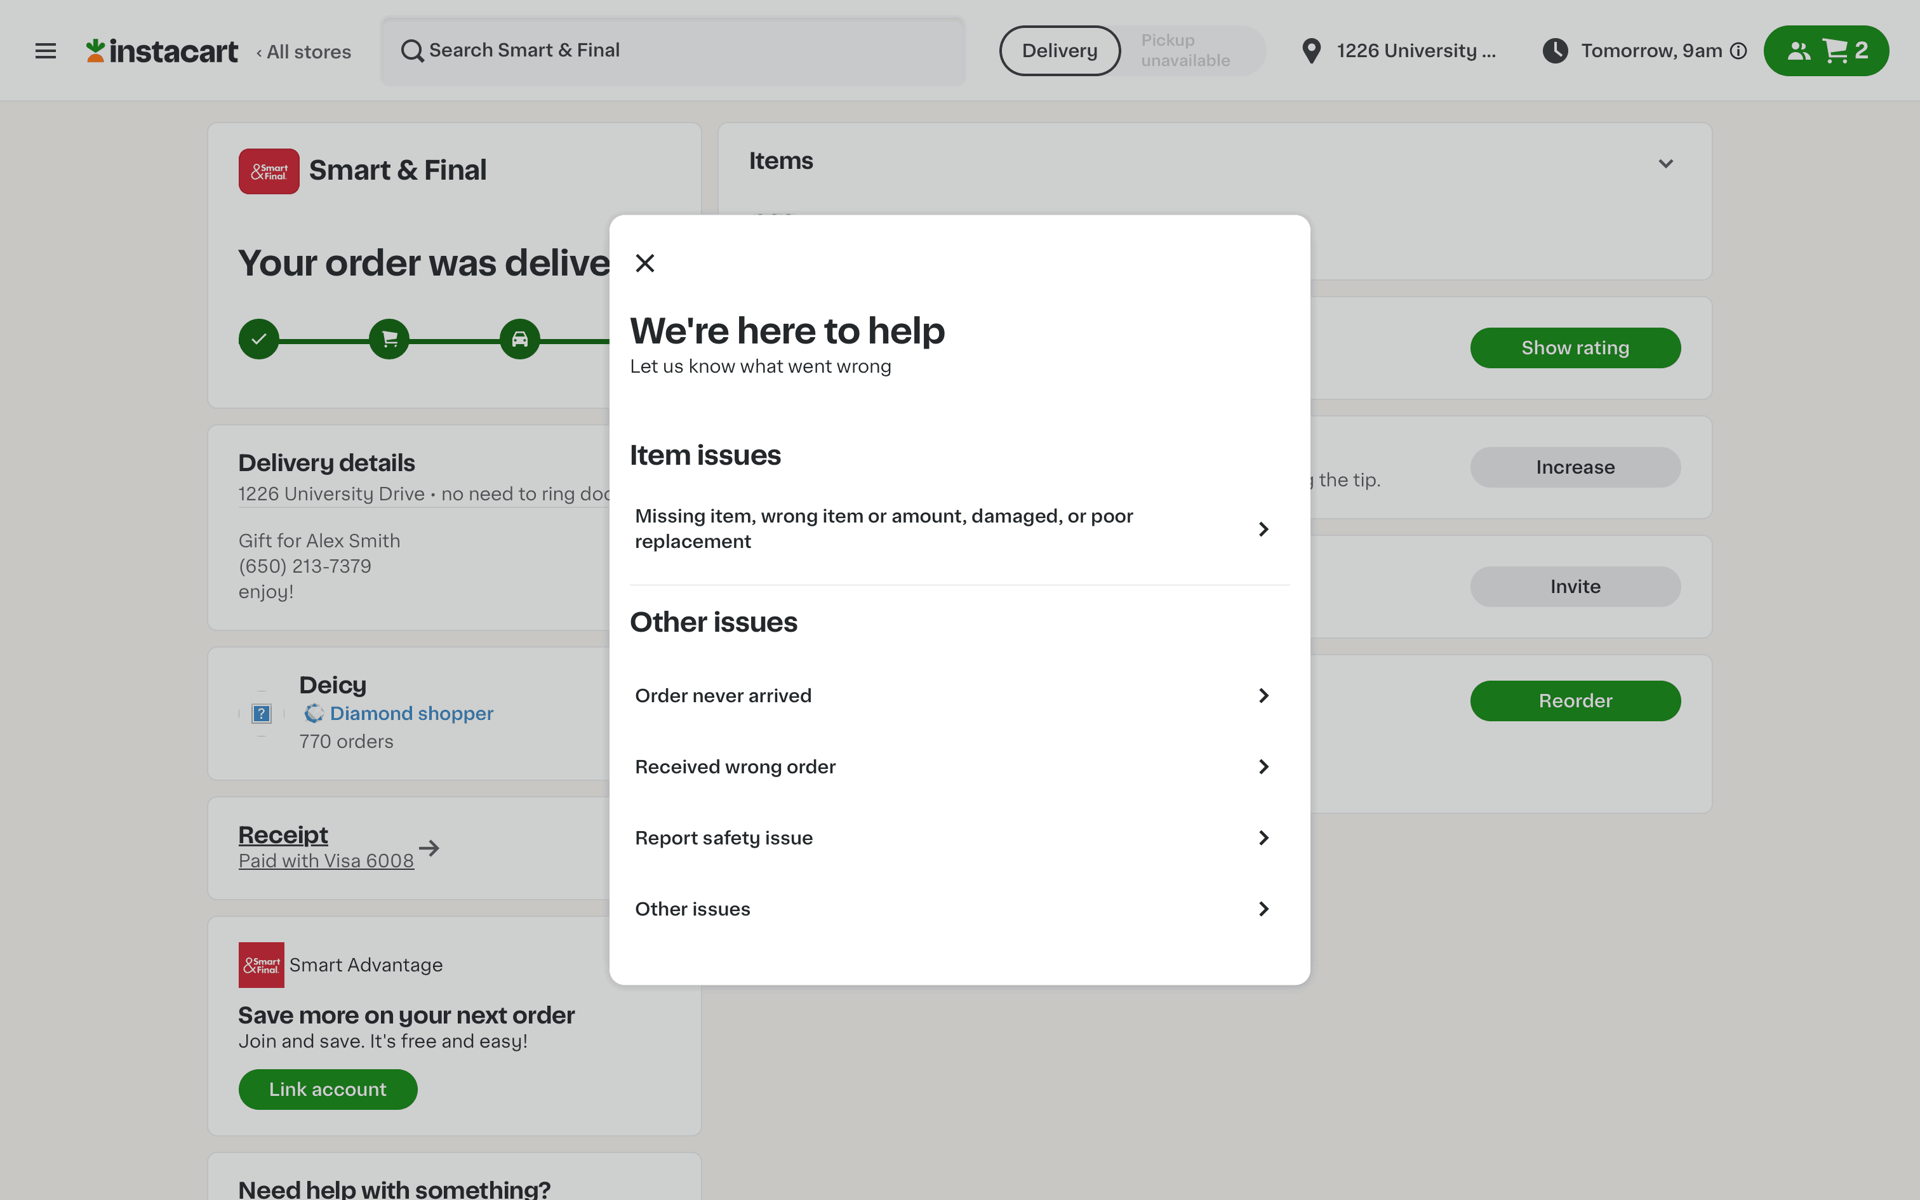Click the 'Need help with something?' heading
Viewport: 1920px width, 1200px height.
click(394, 1188)
